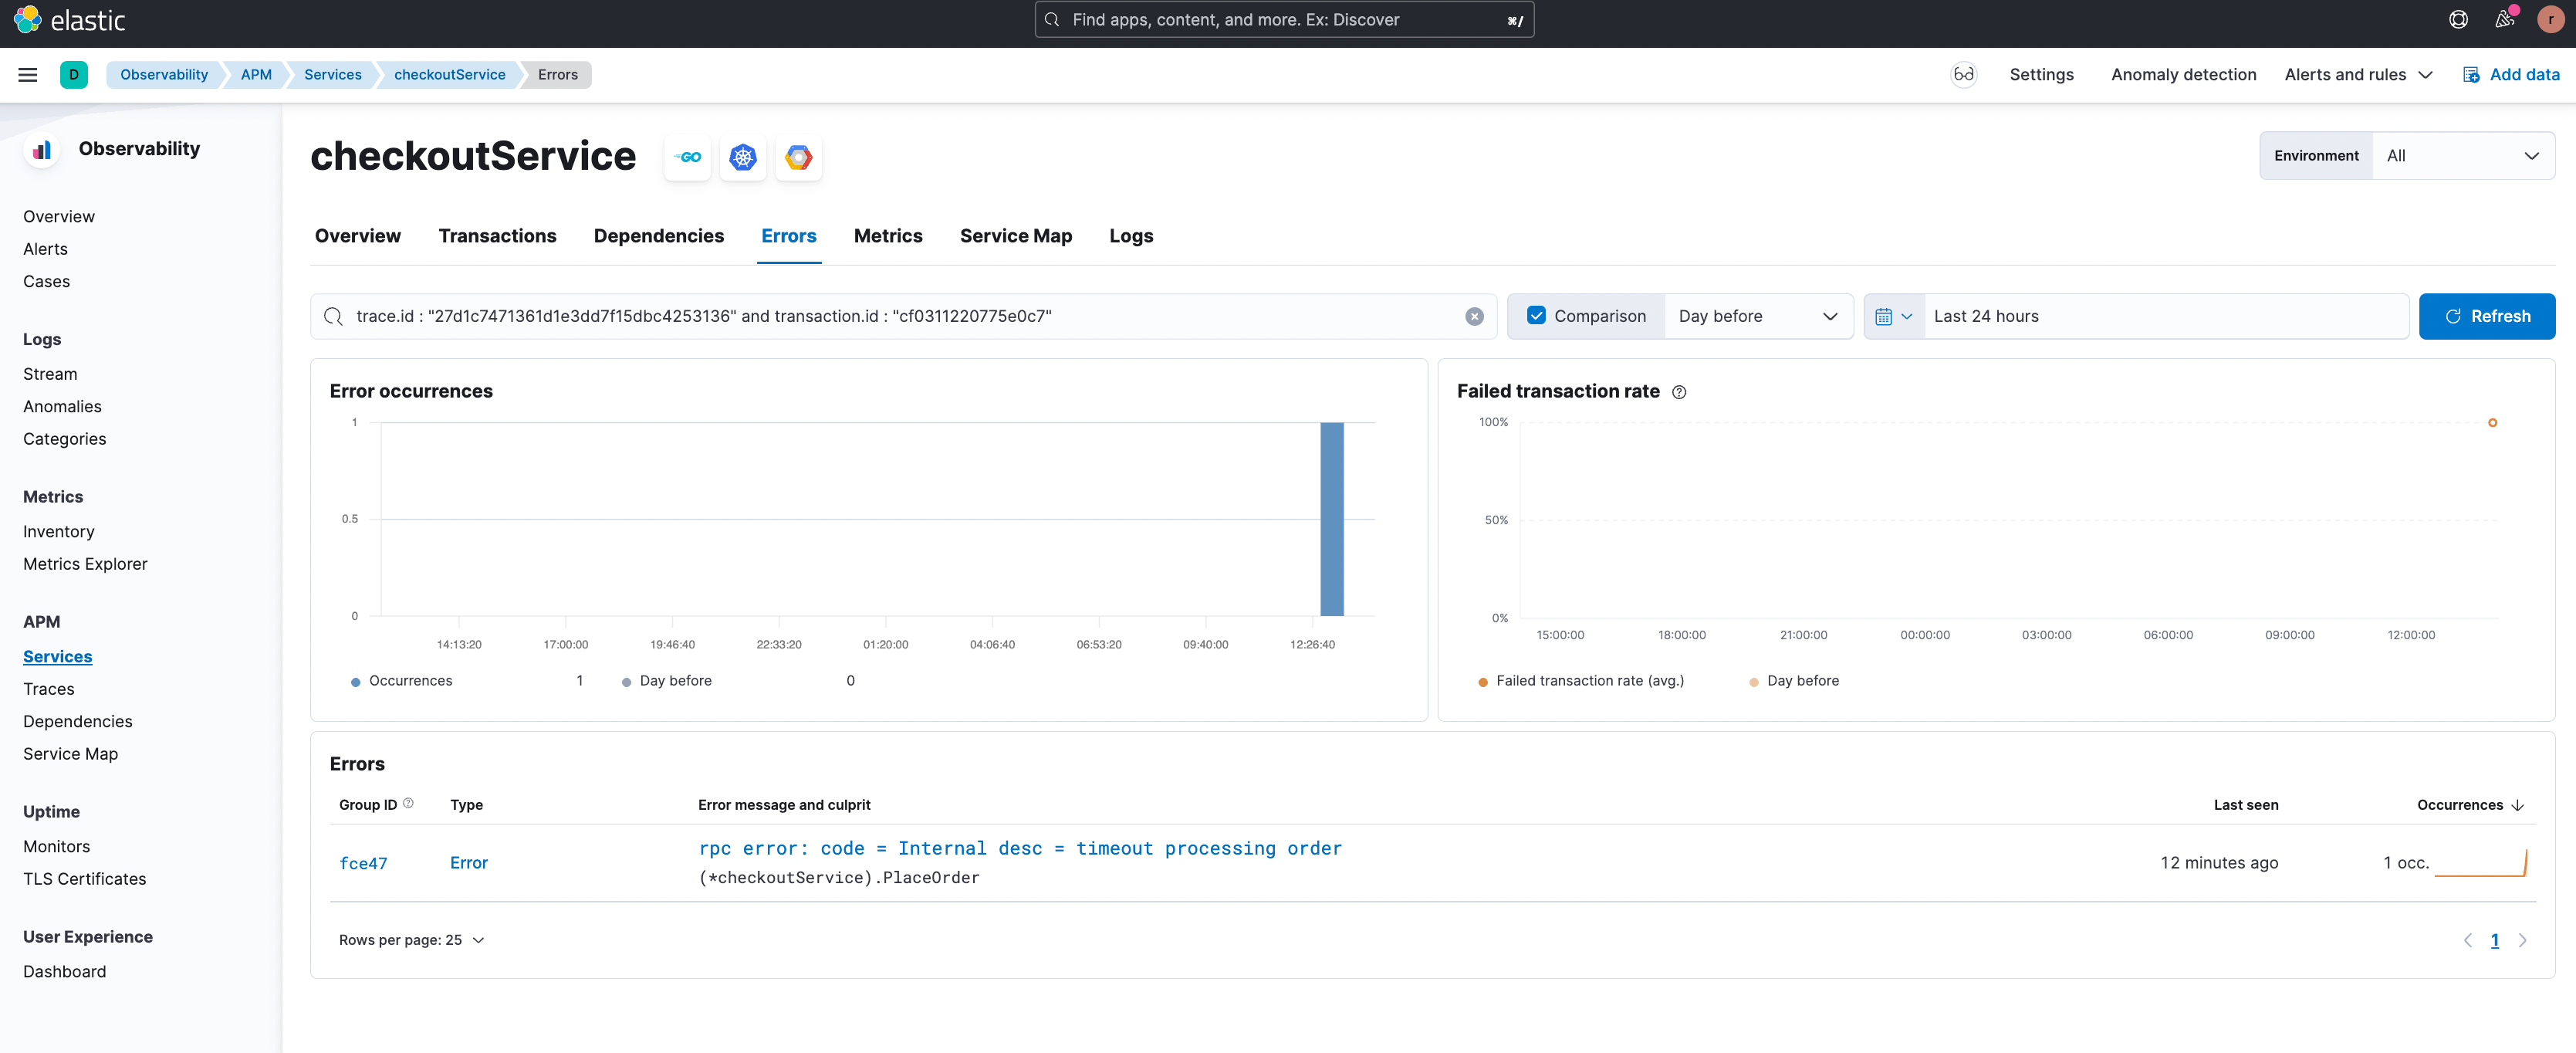Expand the Alerts and rules dropdown menu
This screenshot has height=1053, width=2576.
[2358, 74]
